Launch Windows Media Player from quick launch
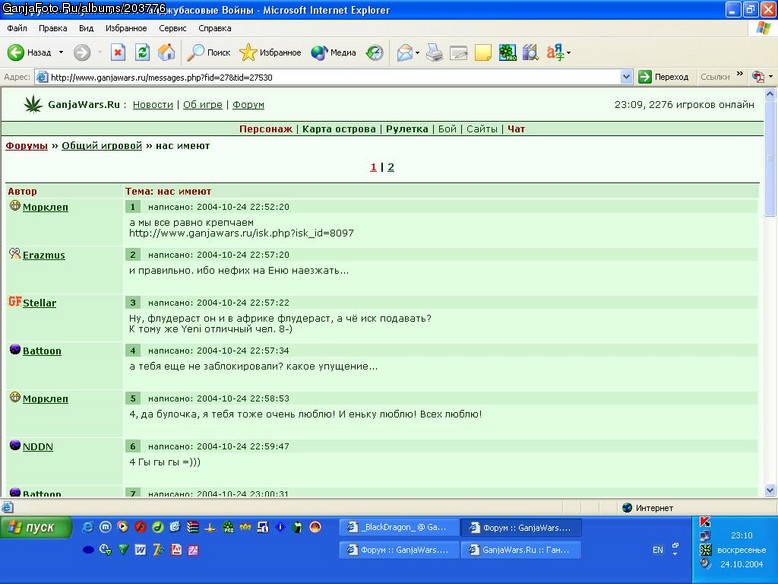 123,527
